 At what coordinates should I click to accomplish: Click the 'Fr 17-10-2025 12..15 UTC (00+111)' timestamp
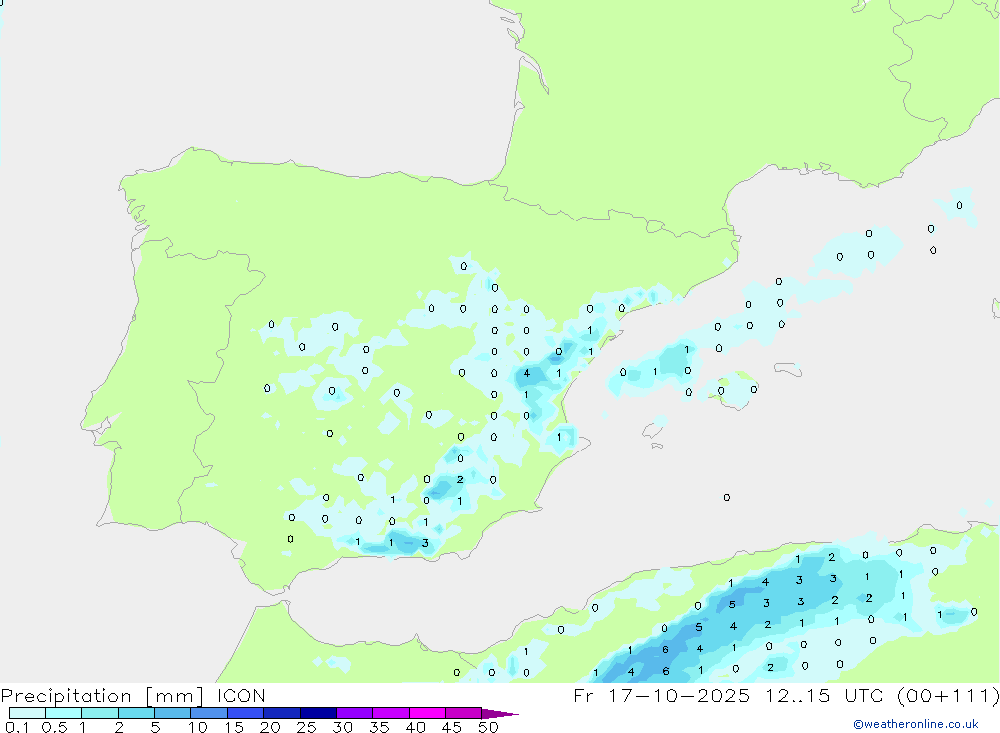(x=786, y=695)
